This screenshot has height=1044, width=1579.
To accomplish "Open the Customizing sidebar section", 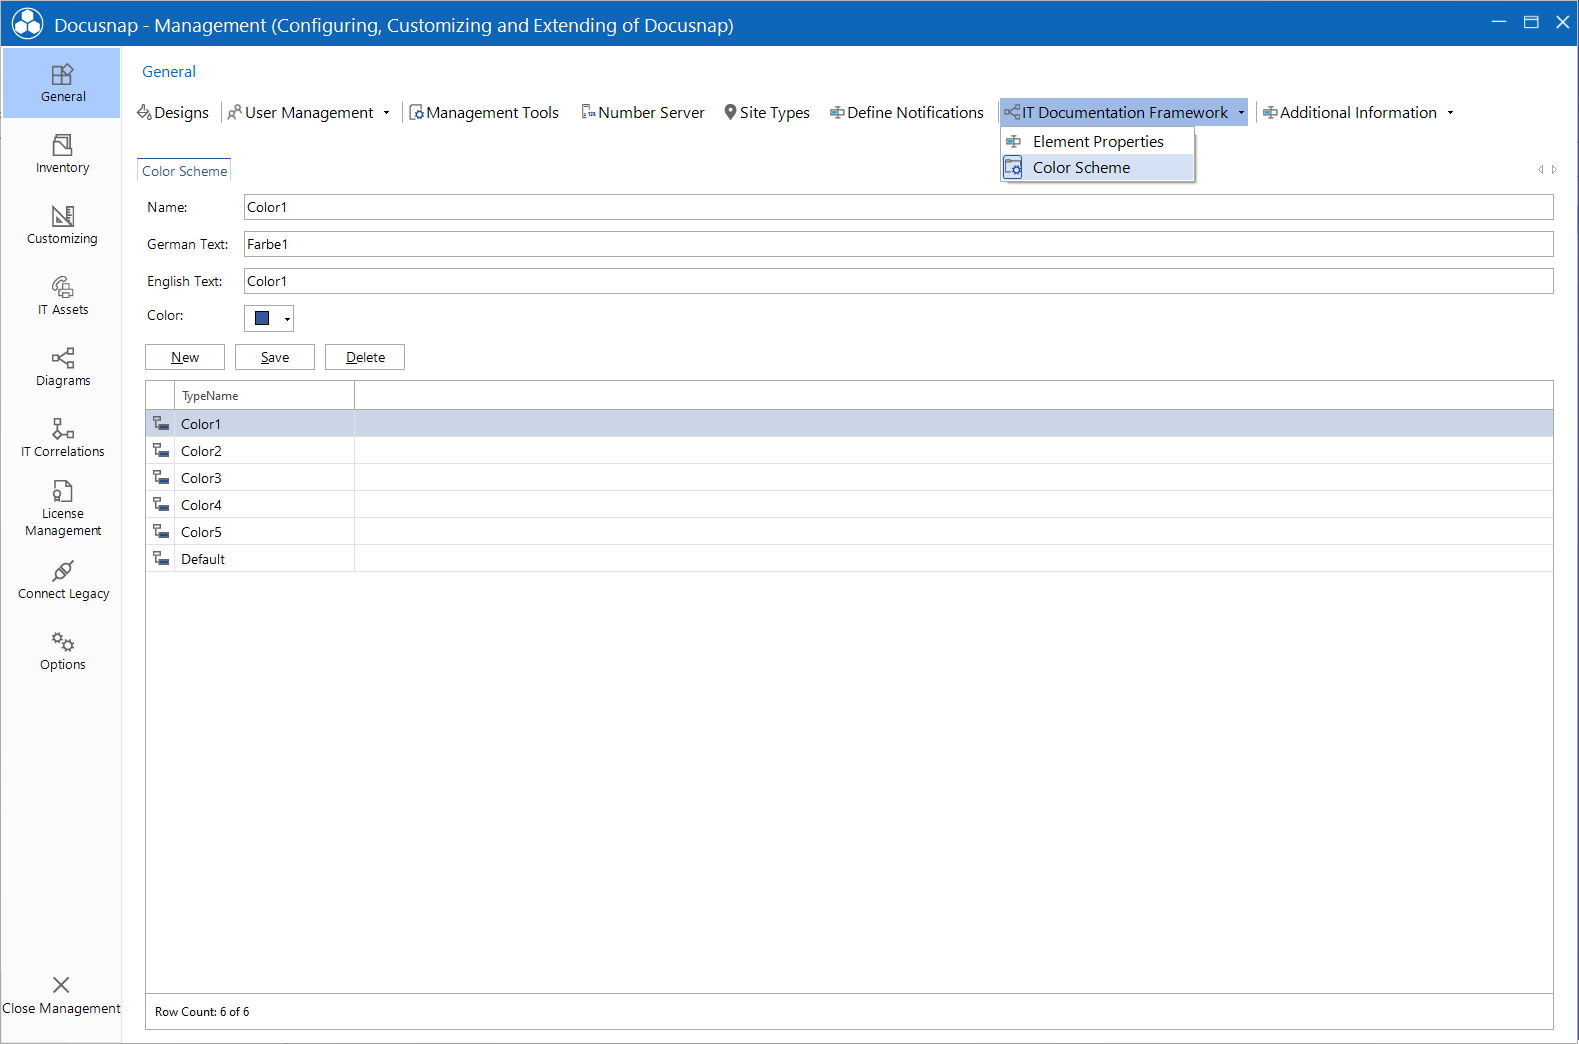I will (x=62, y=225).
